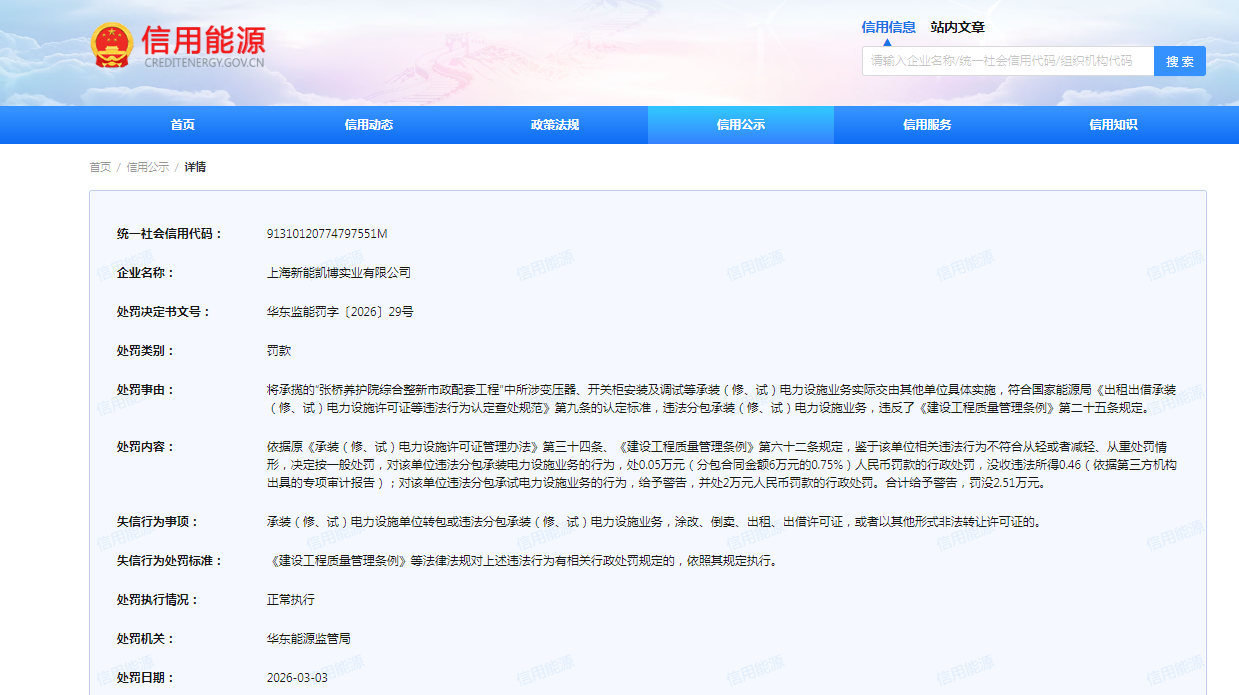The height and width of the screenshot is (695, 1239).
Task: Open 首页 in the navigation bar
Action: (x=183, y=125)
